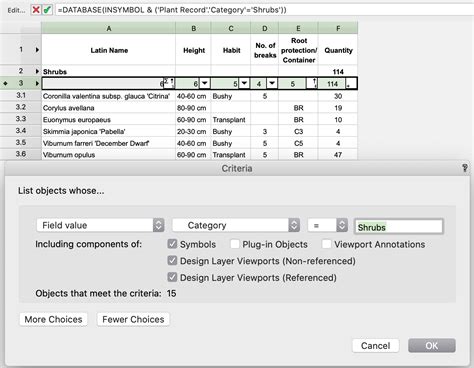This screenshot has height=368, width=474.
Task: Click Coronilla valentina subsp. glauca 'Citrina' cell
Action: click(109, 96)
